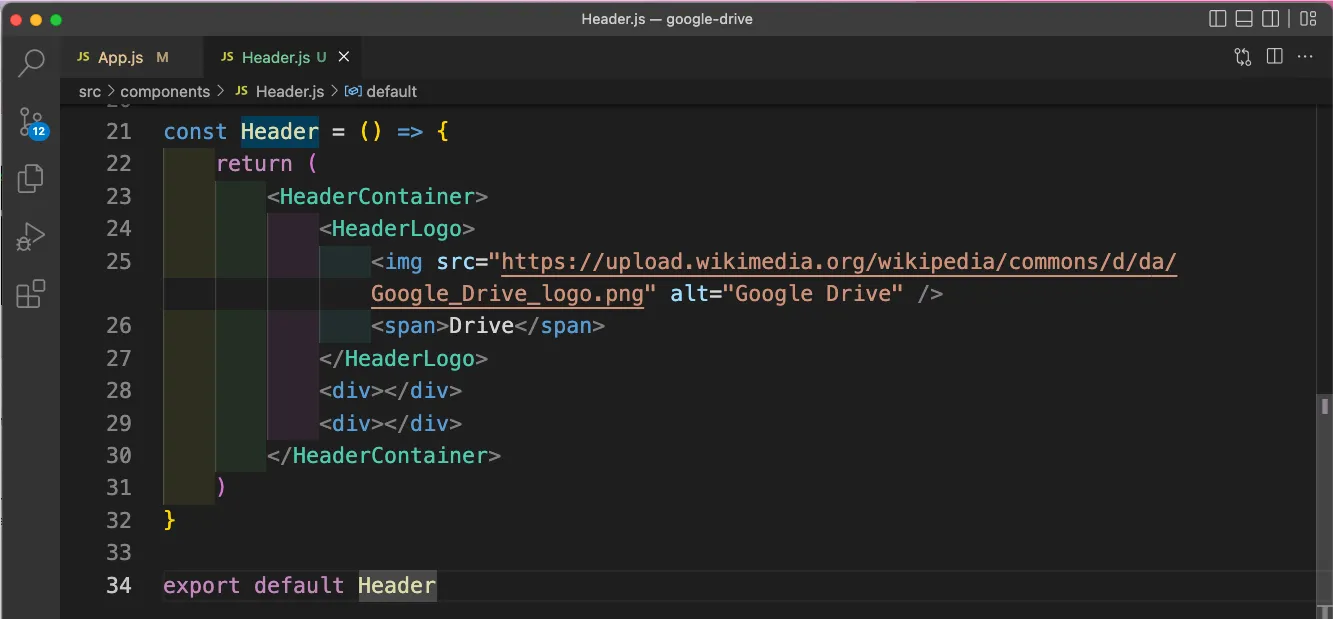
Task: Switch to the App.js tab
Action: pyautogui.click(x=131, y=57)
